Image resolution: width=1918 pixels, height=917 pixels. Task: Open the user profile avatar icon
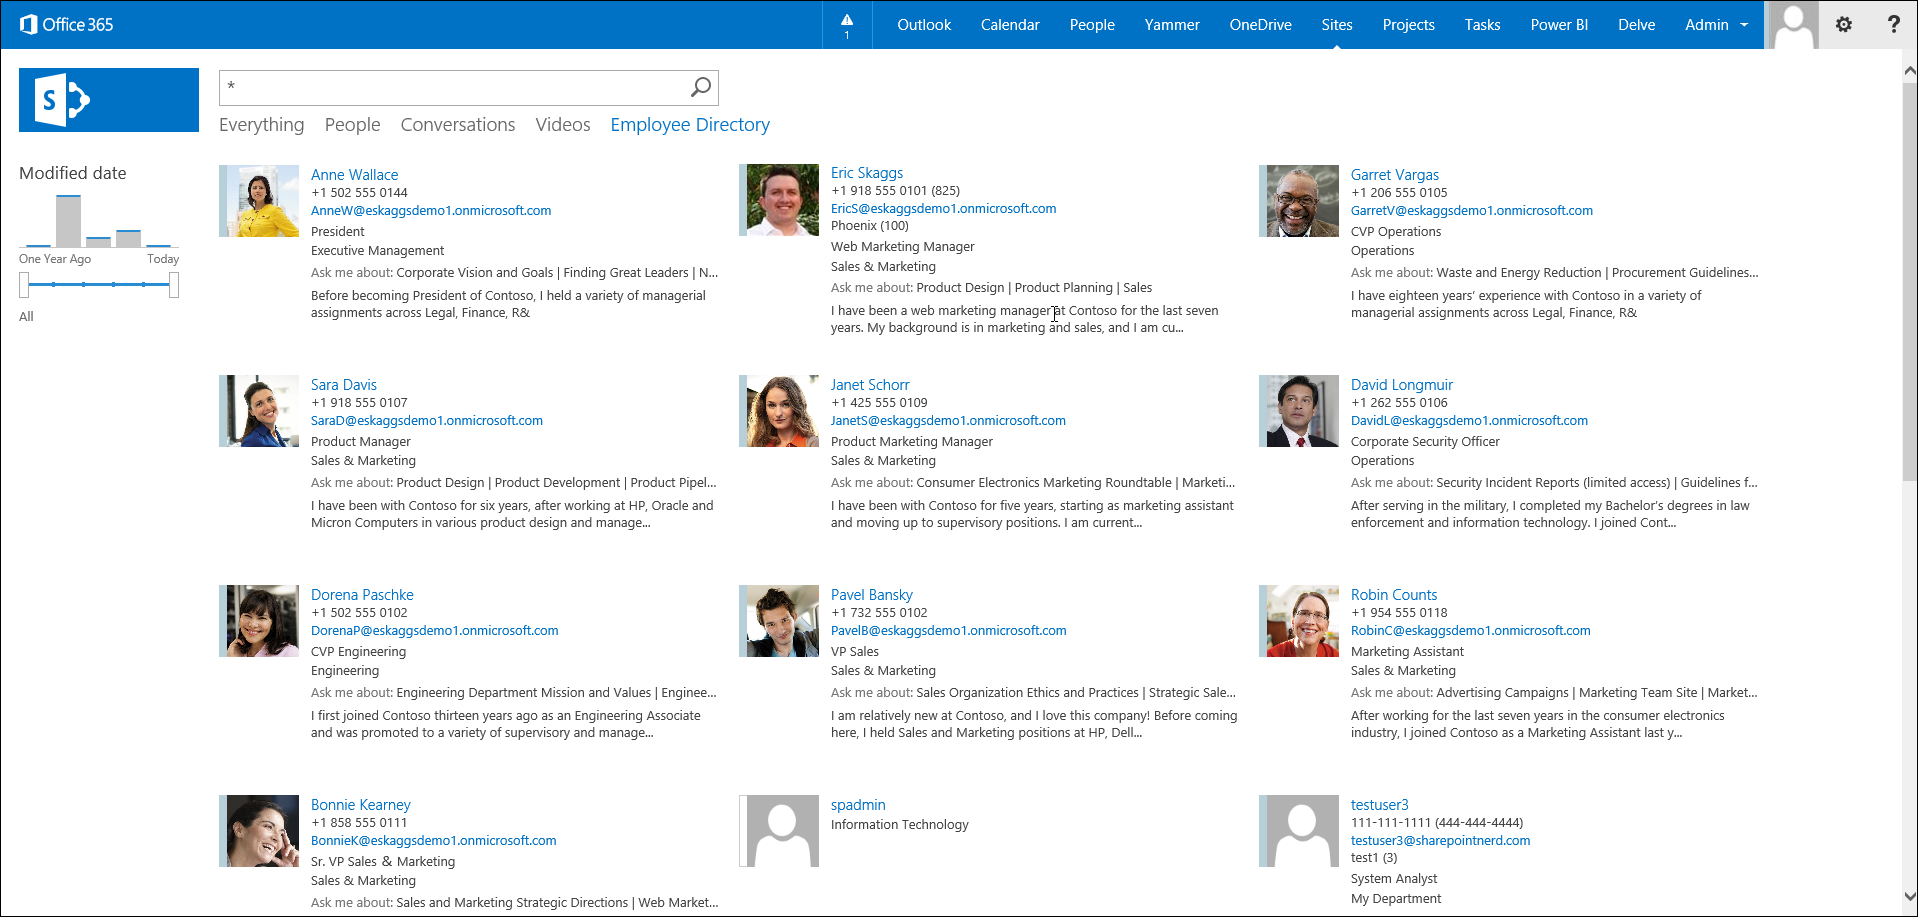click(x=1794, y=25)
